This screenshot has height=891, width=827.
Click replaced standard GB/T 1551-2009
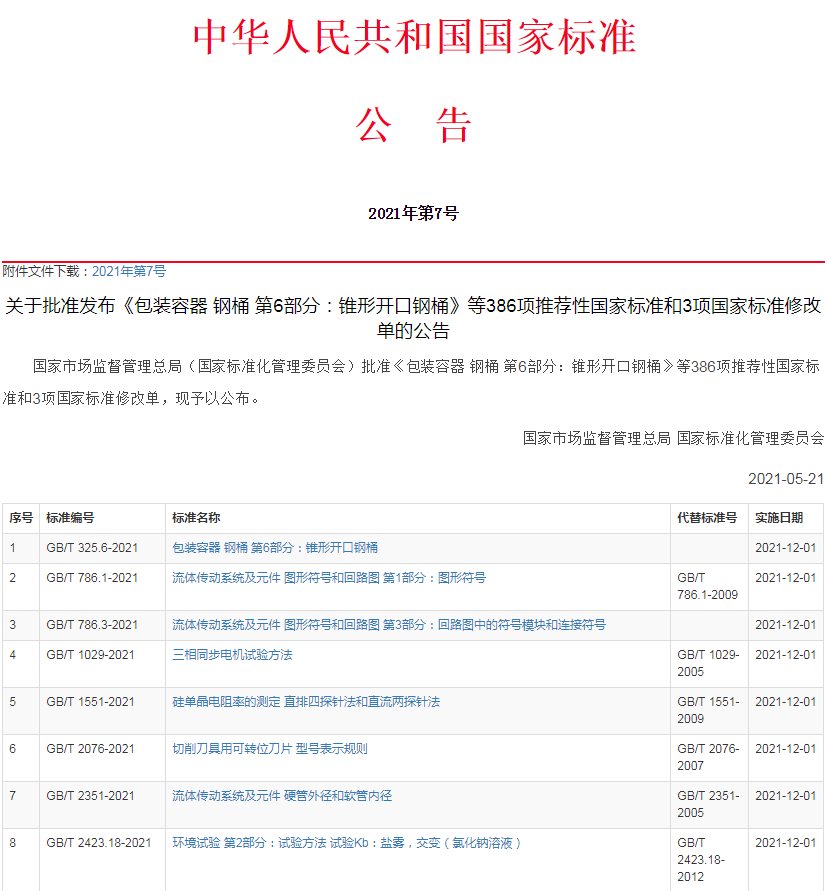(708, 710)
